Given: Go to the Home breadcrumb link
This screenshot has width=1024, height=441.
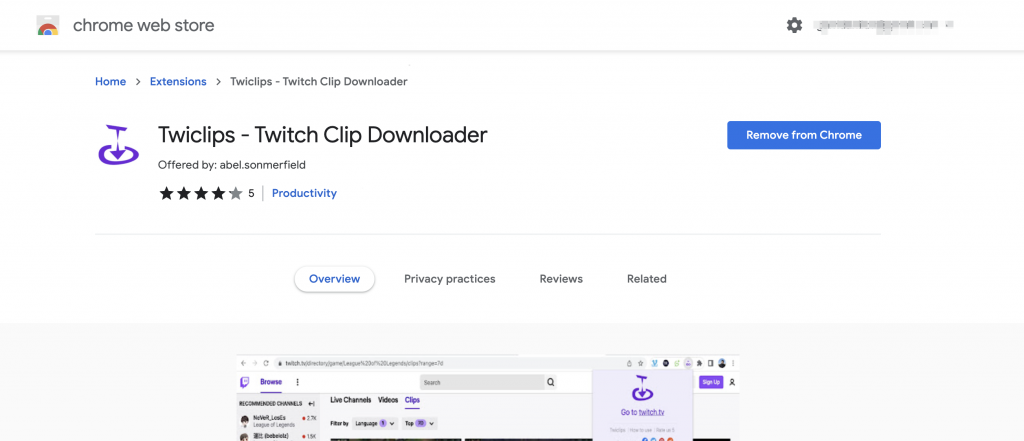Looking at the screenshot, I should click(x=110, y=82).
